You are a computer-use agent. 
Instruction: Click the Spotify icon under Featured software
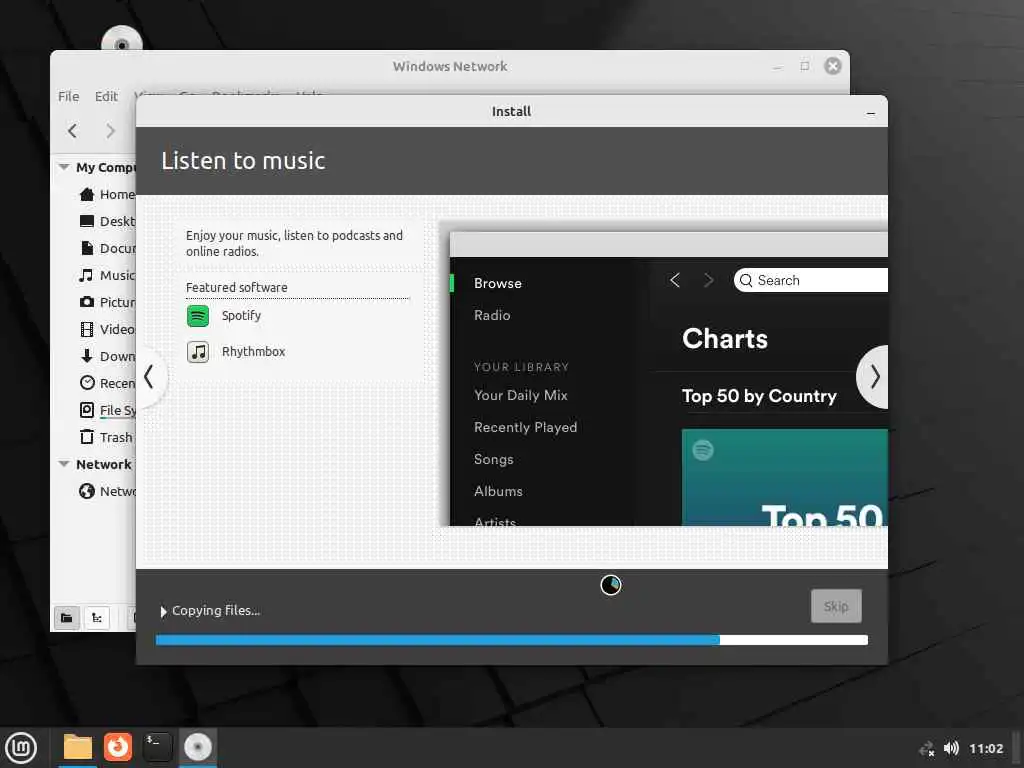[198, 316]
